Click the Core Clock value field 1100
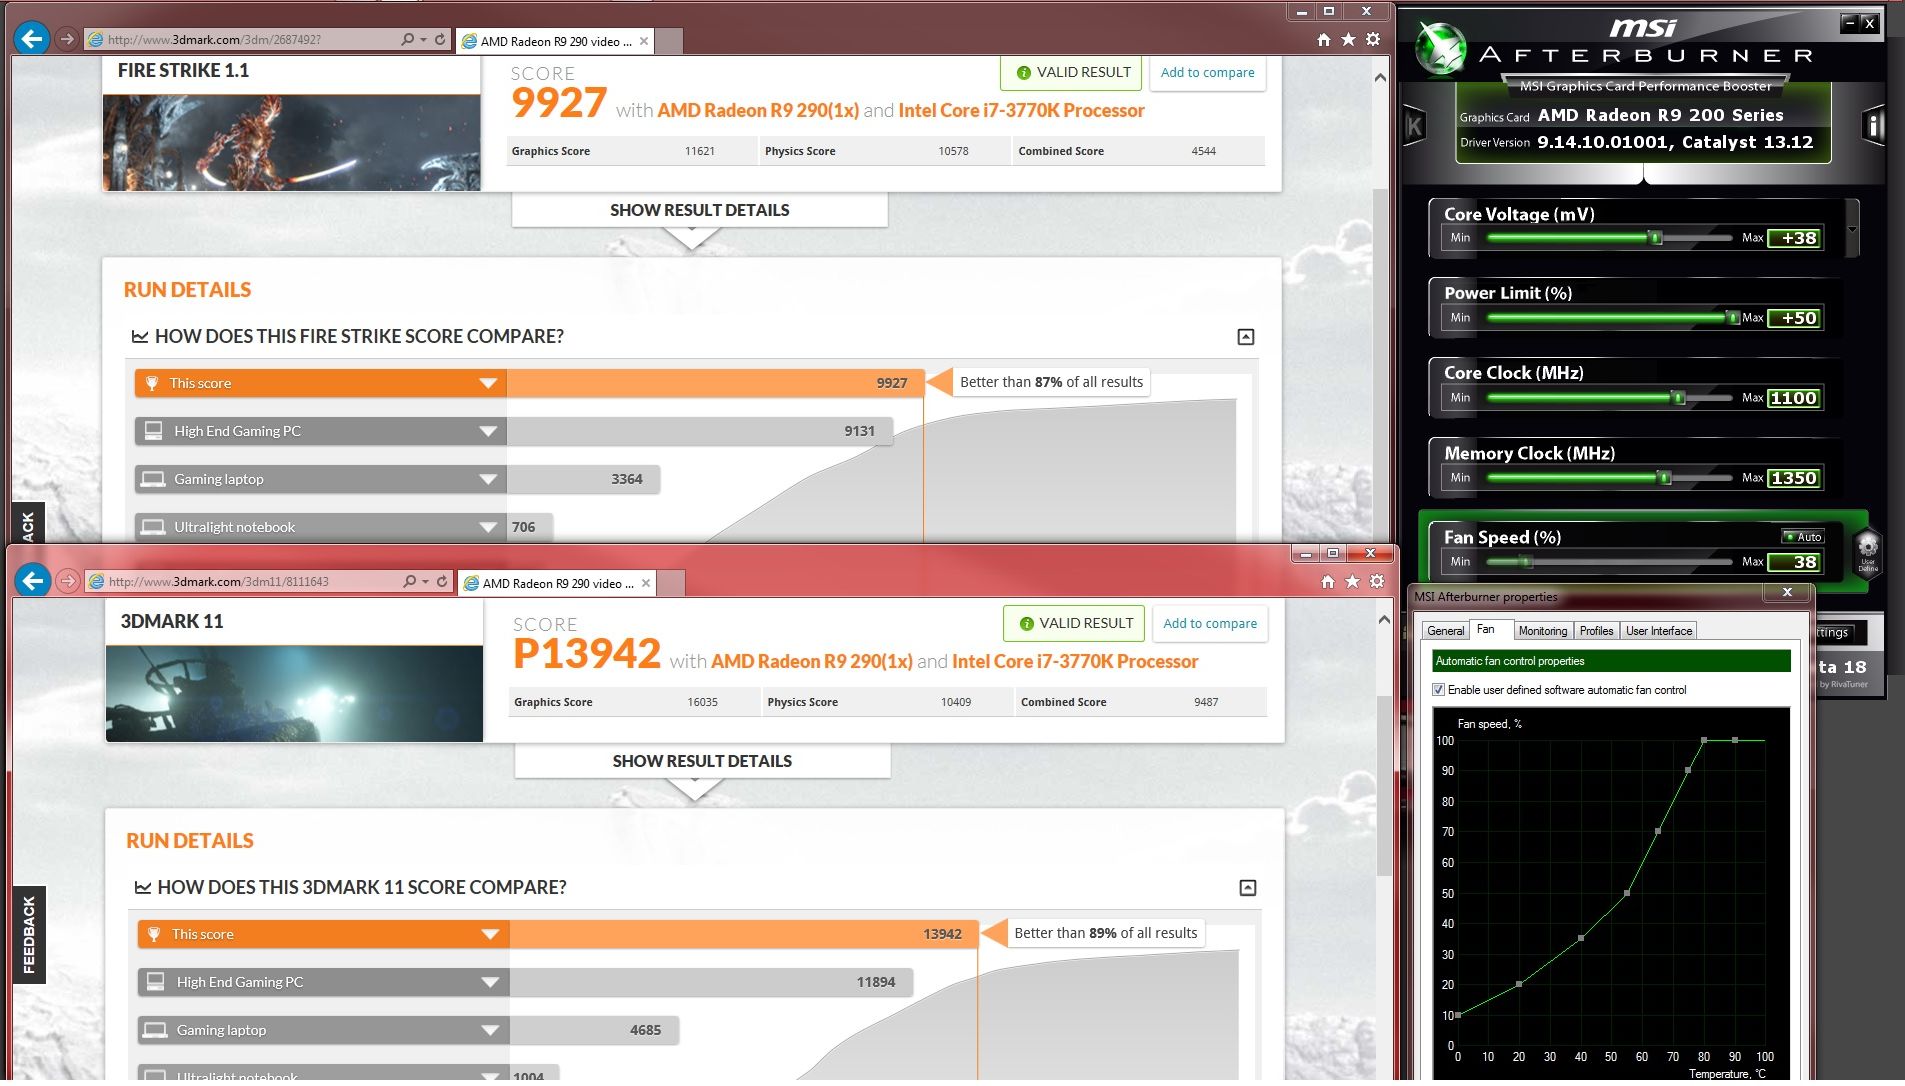The width and height of the screenshot is (1905, 1086). click(1793, 398)
